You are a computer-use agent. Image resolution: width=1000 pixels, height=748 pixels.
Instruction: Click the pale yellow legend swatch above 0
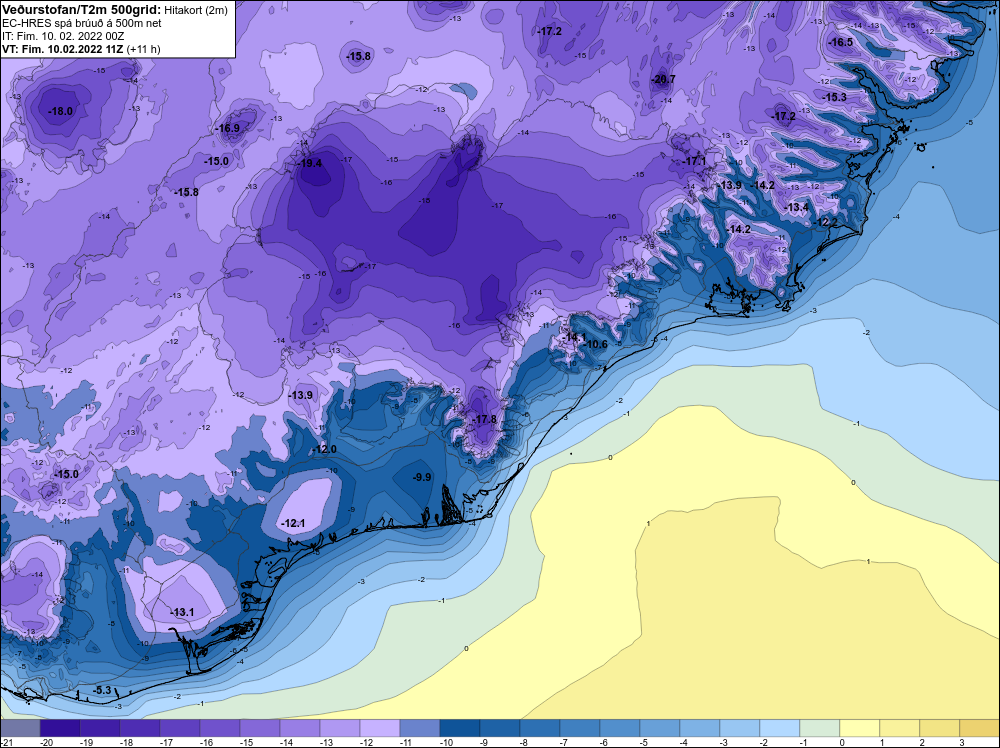[860, 728]
